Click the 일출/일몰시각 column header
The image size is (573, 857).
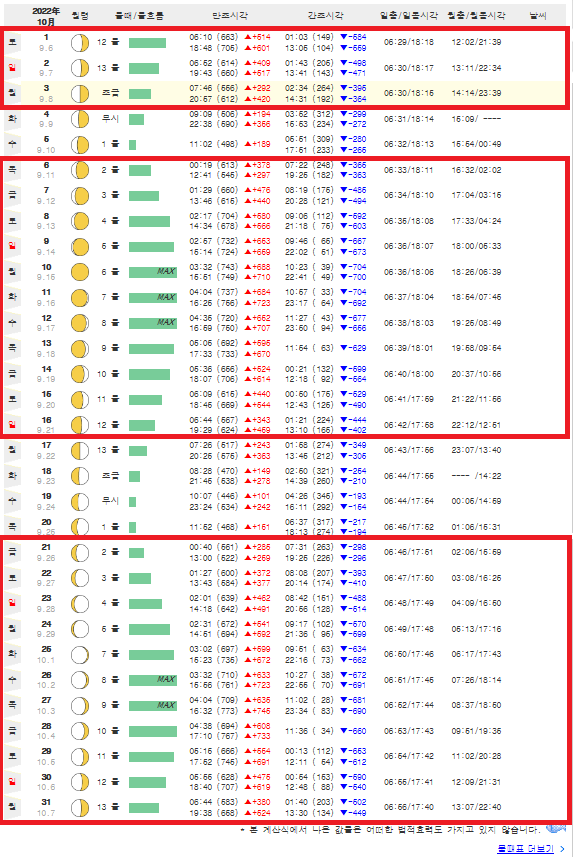click(409, 16)
